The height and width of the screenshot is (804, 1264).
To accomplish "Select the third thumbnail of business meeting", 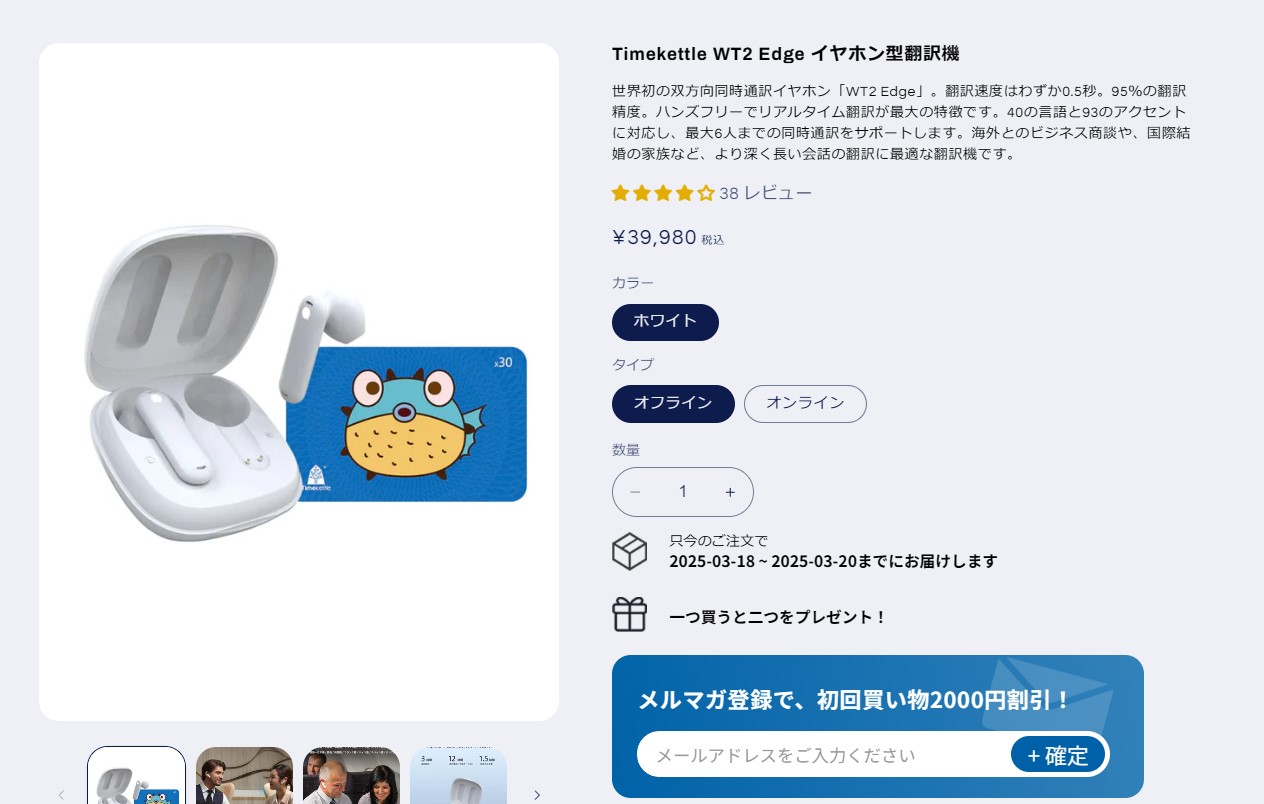I will (351, 776).
